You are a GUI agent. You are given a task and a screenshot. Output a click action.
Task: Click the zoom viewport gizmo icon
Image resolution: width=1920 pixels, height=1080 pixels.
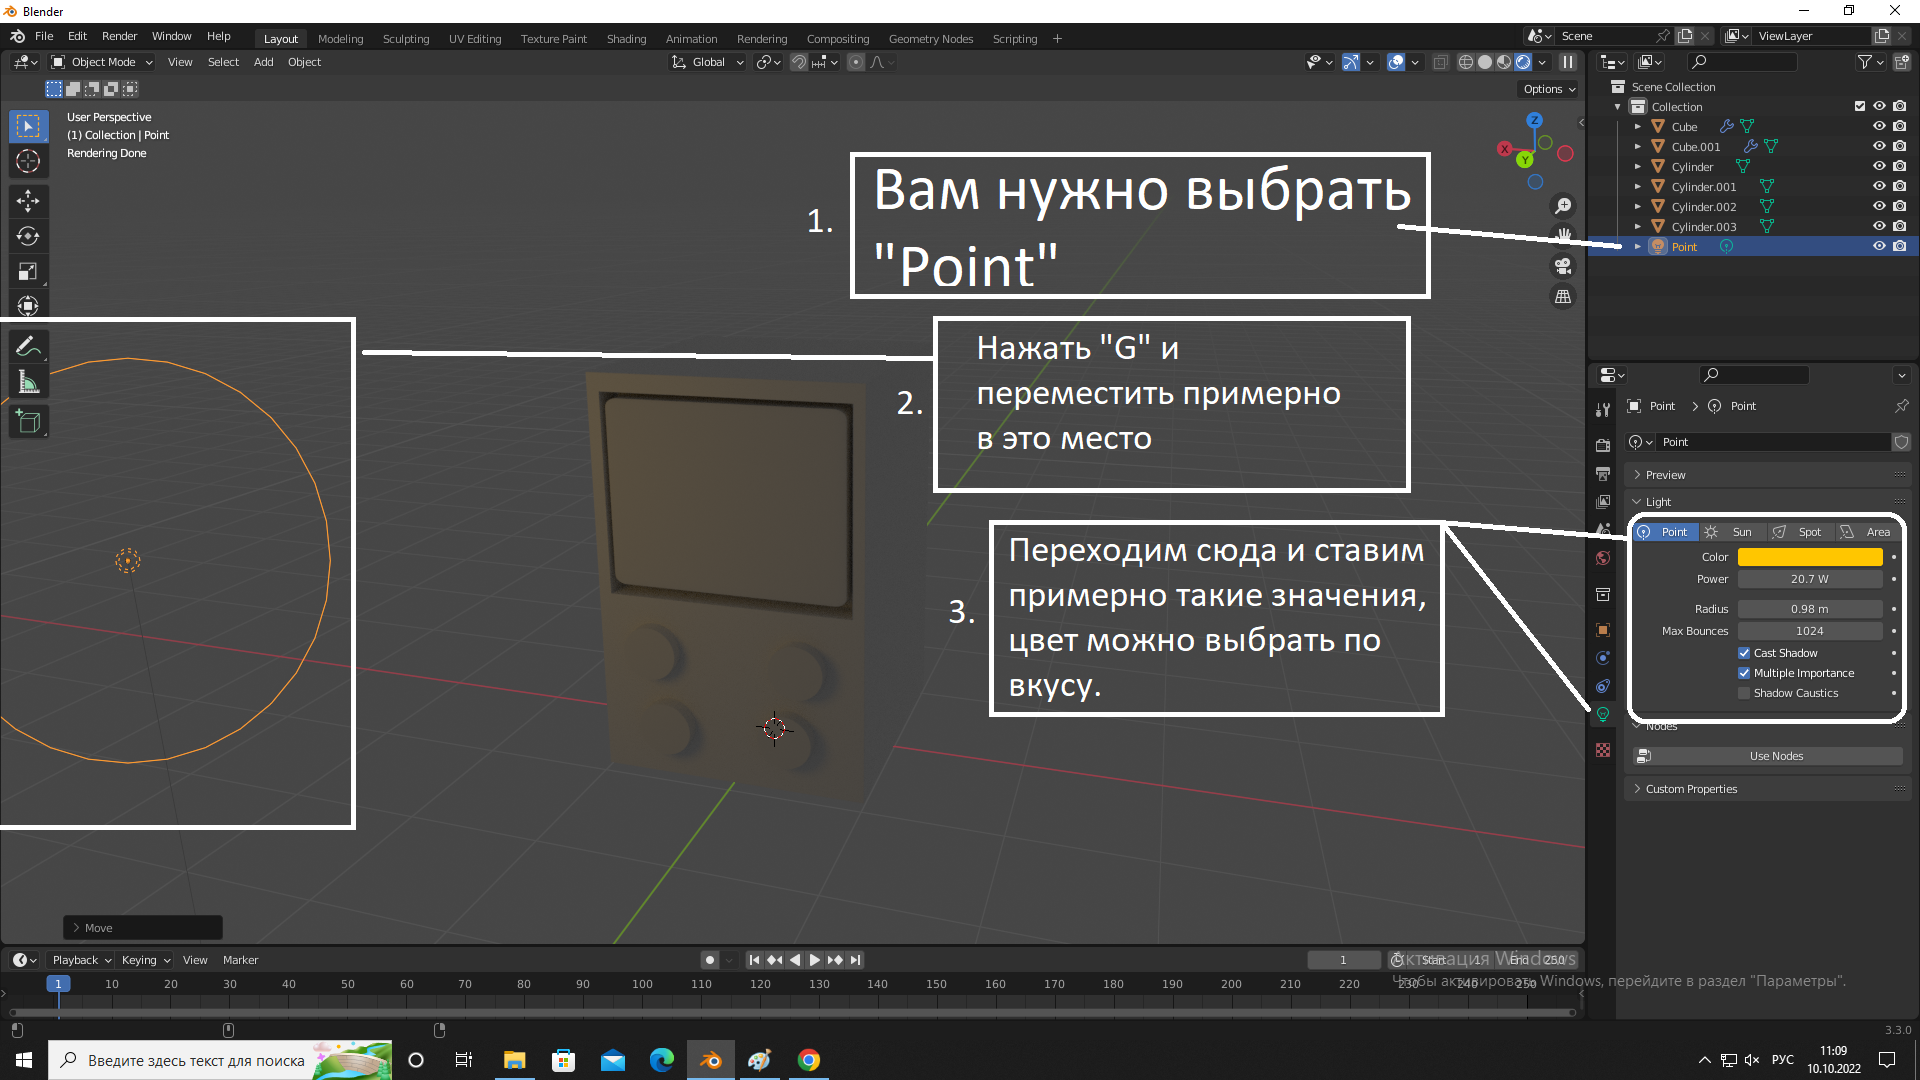coord(1562,206)
